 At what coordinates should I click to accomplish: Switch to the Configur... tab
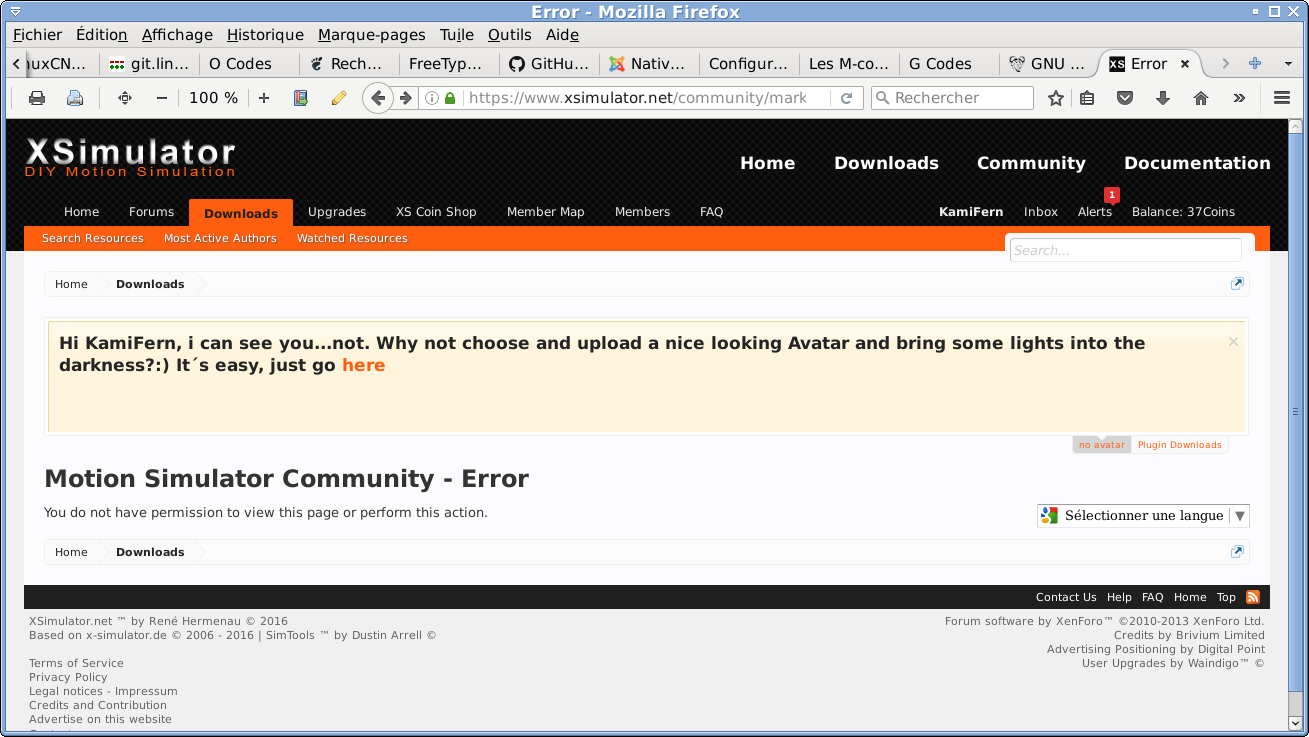[x=749, y=63]
